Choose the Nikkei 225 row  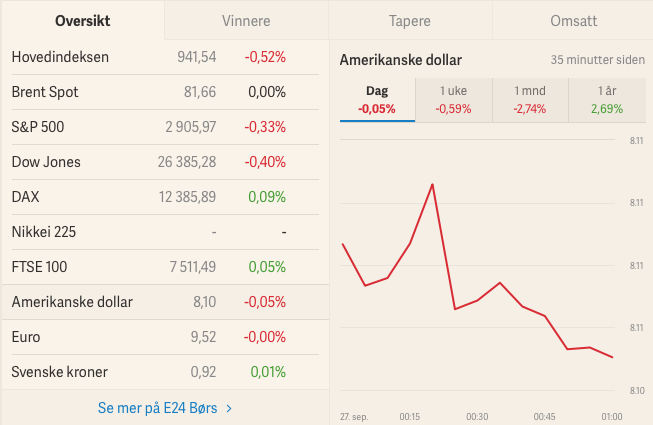165,232
